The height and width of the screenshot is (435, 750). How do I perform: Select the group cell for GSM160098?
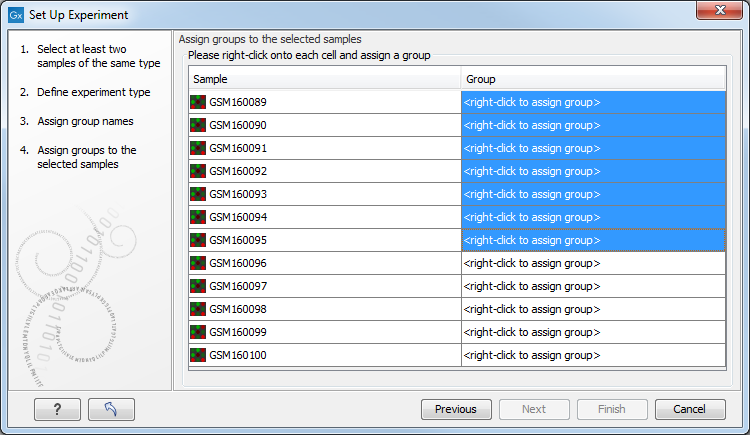(593, 309)
